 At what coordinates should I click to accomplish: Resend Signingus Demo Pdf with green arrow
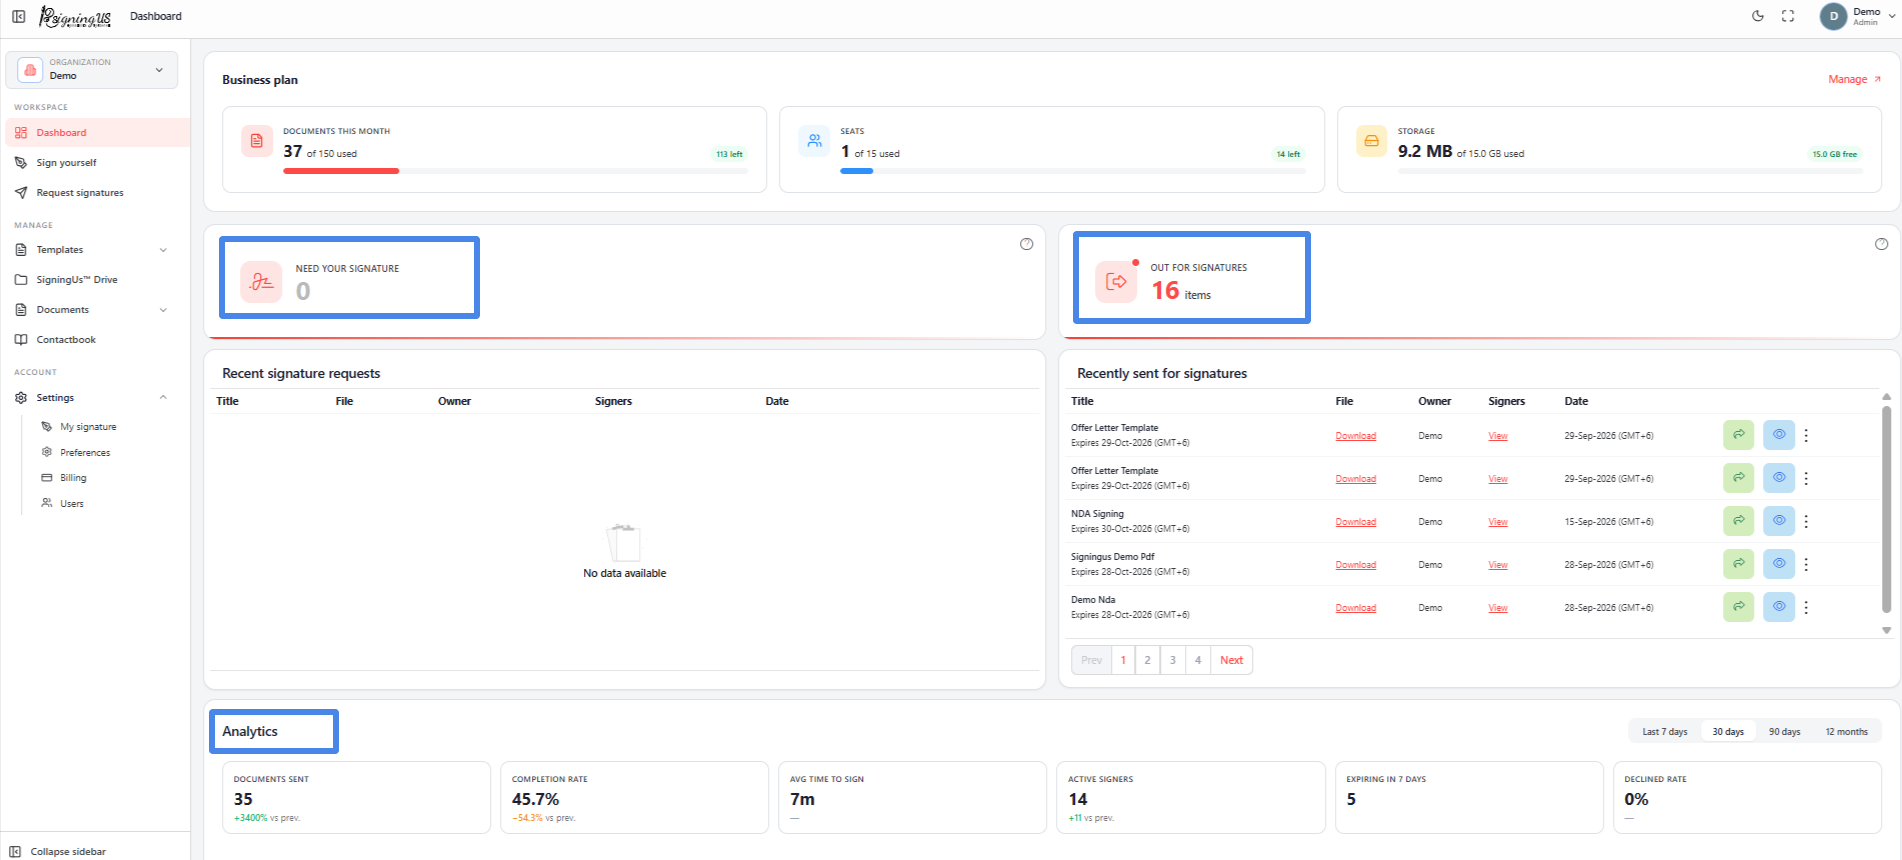(x=1738, y=564)
